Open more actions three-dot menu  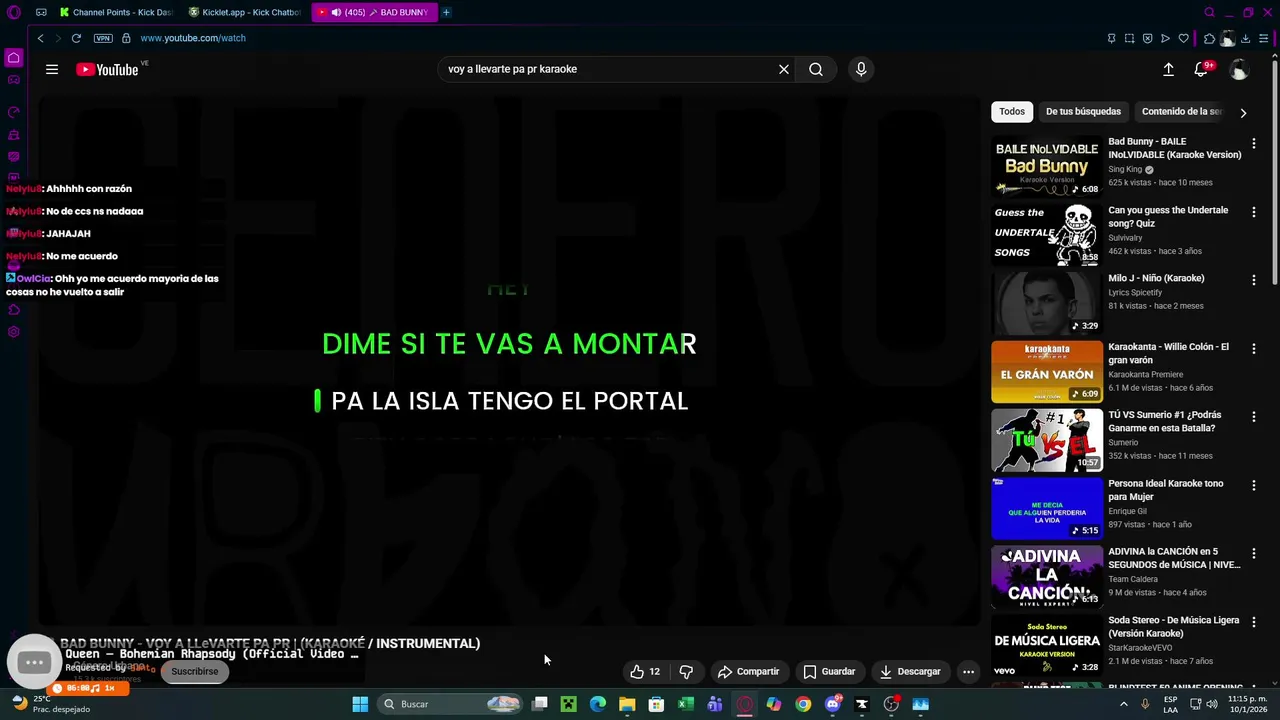point(968,672)
